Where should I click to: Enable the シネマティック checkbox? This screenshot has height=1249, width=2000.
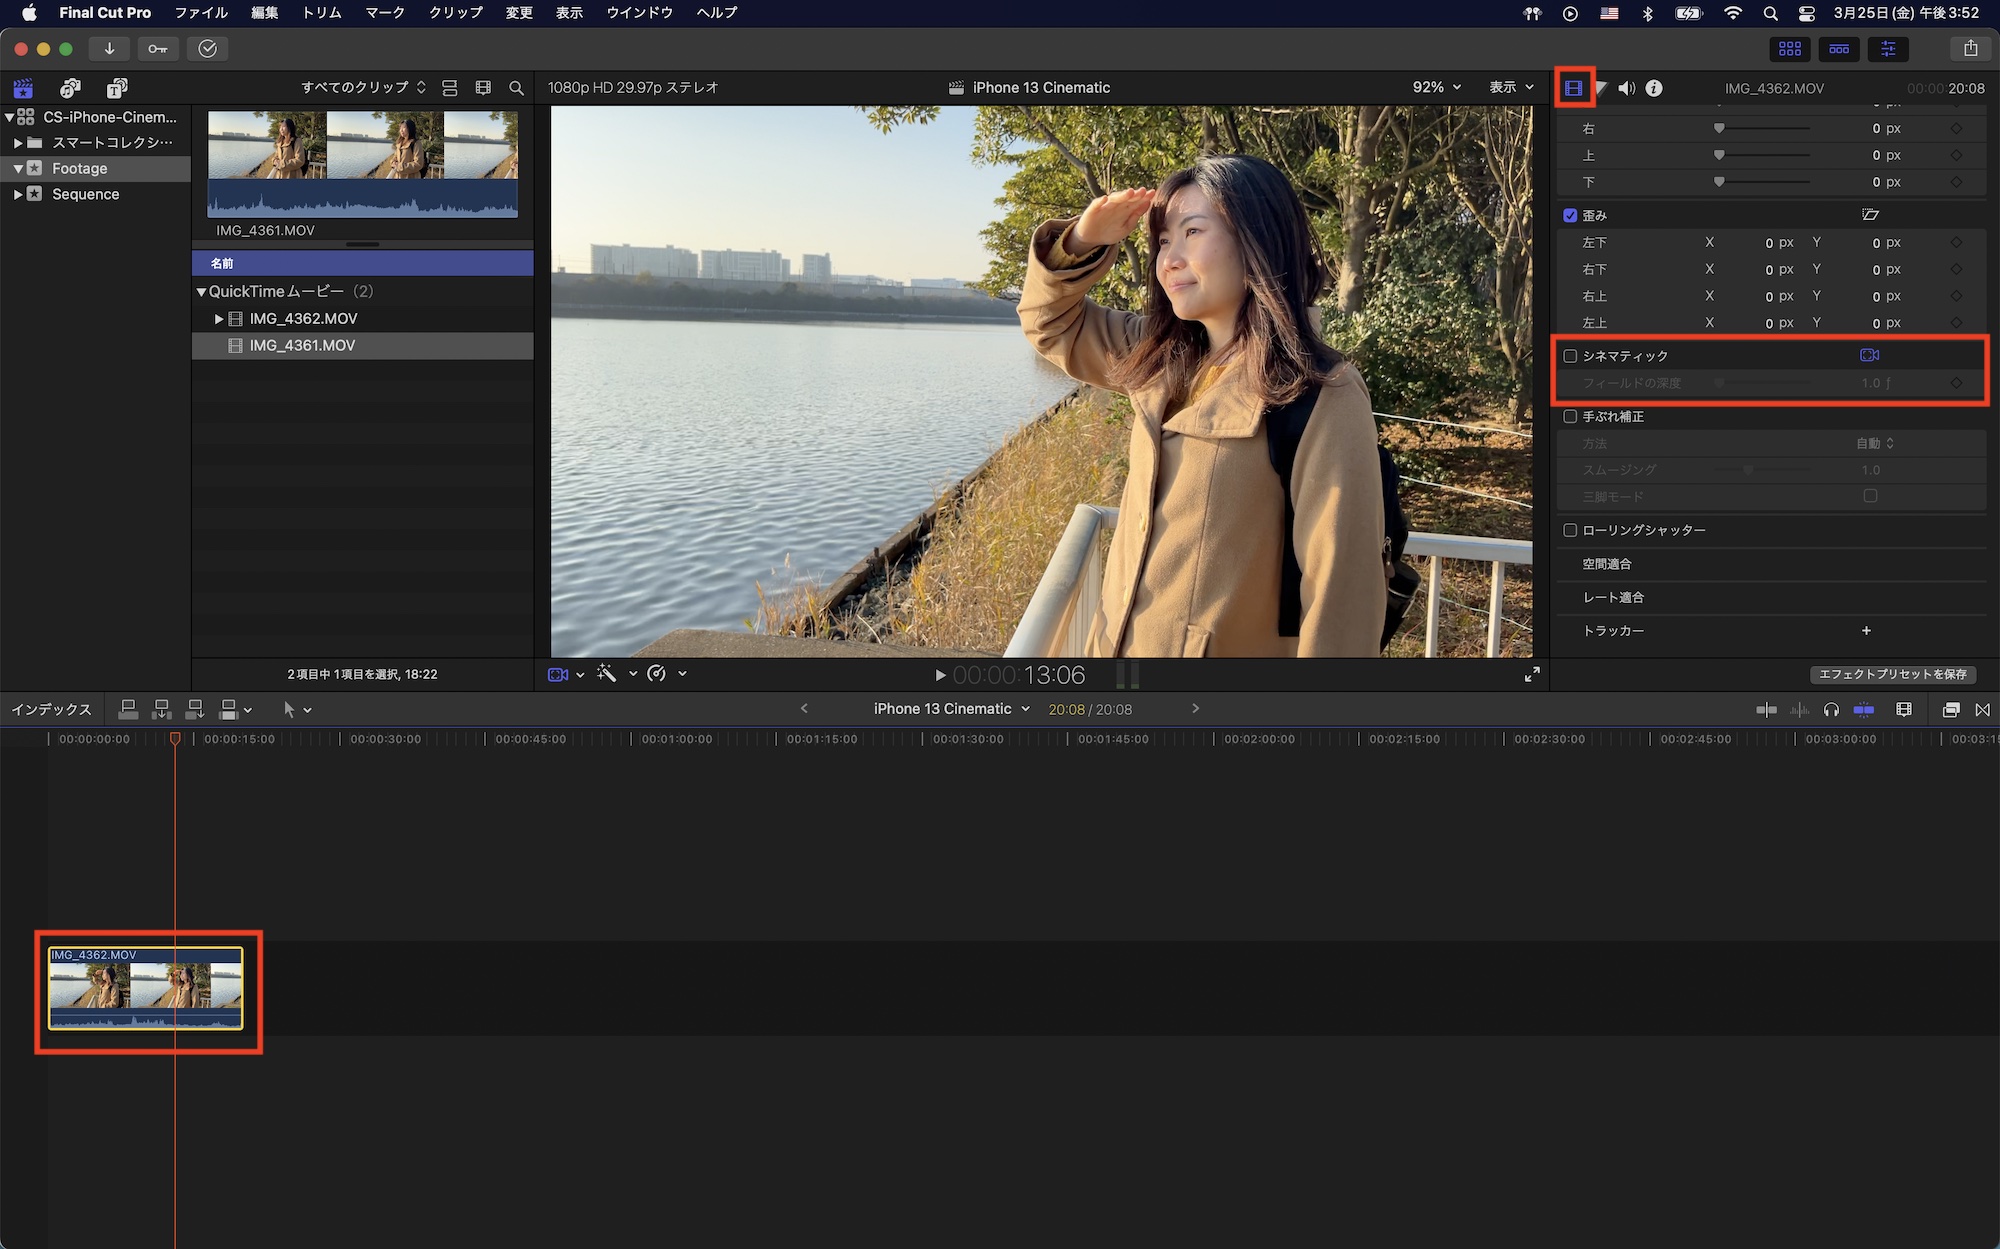(1570, 356)
